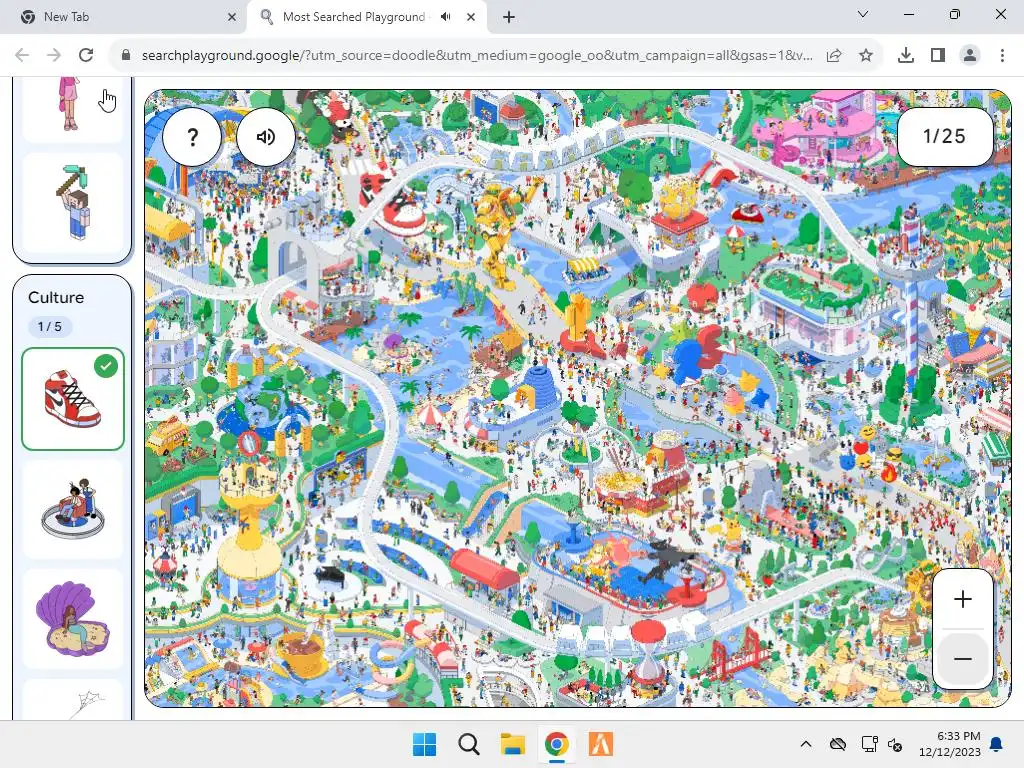
Task: Click the Culture category heading
Action: click(x=56, y=297)
